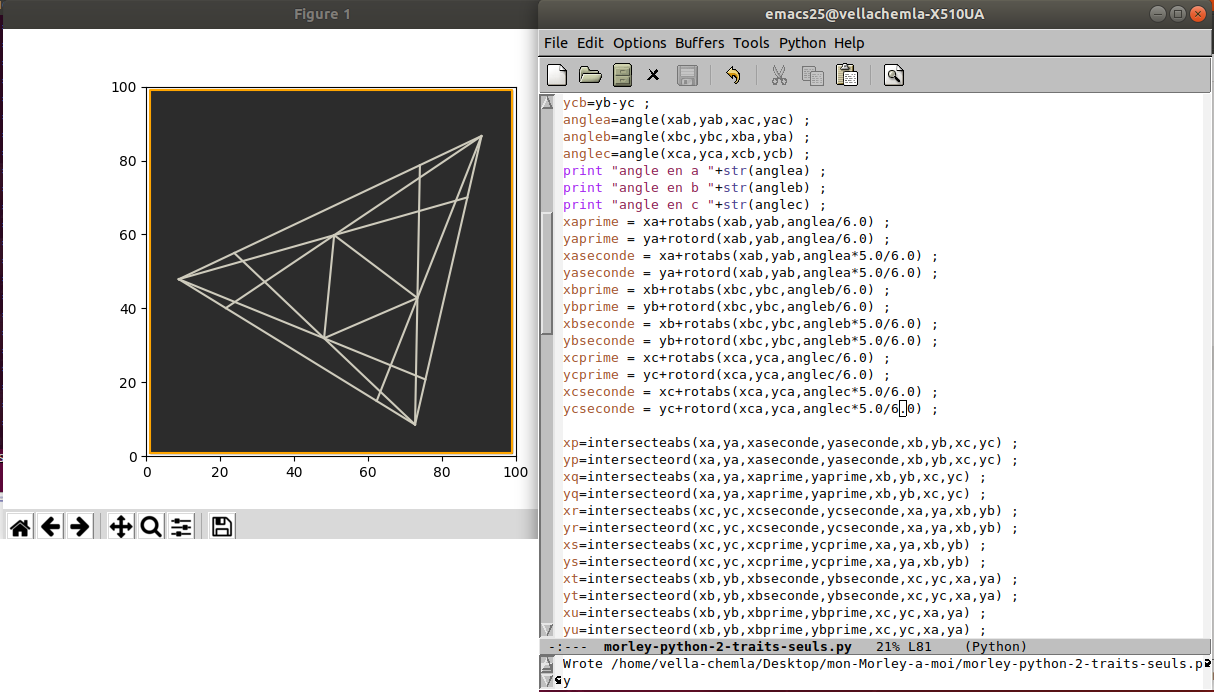Screen dimensions: 1214x692
Task: Close the current buffer with X icon
Action: tap(653, 75)
